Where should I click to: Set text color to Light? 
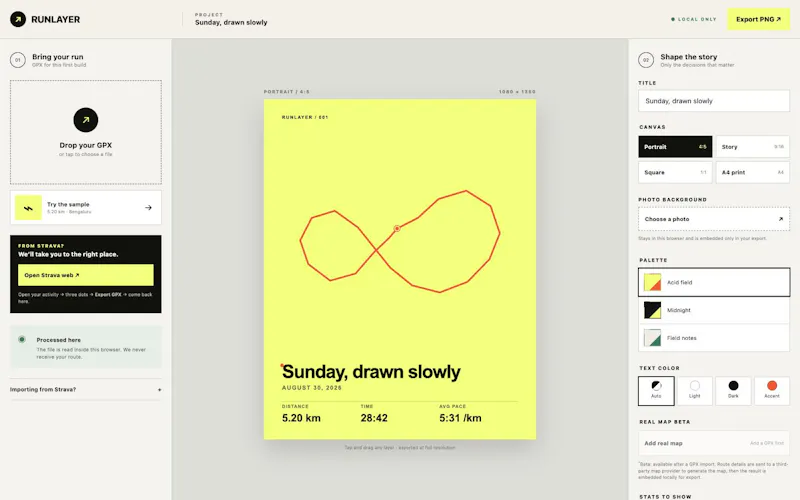(694, 391)
